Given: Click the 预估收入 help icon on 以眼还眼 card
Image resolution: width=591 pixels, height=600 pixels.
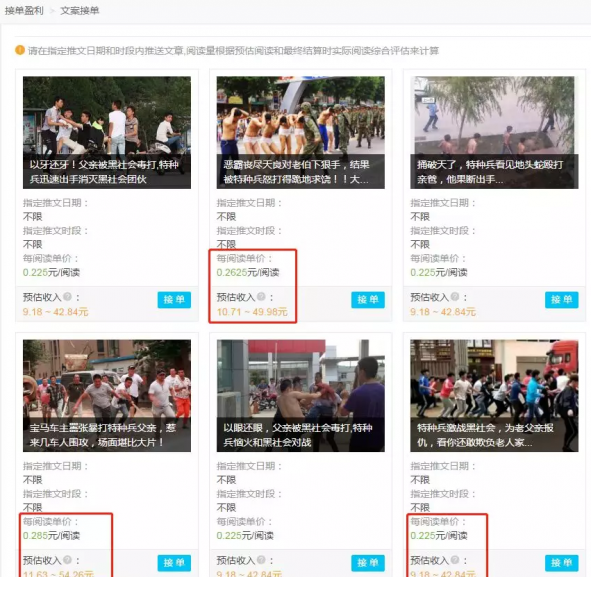Looking at the screenshot, I should [x=261, y=560].
